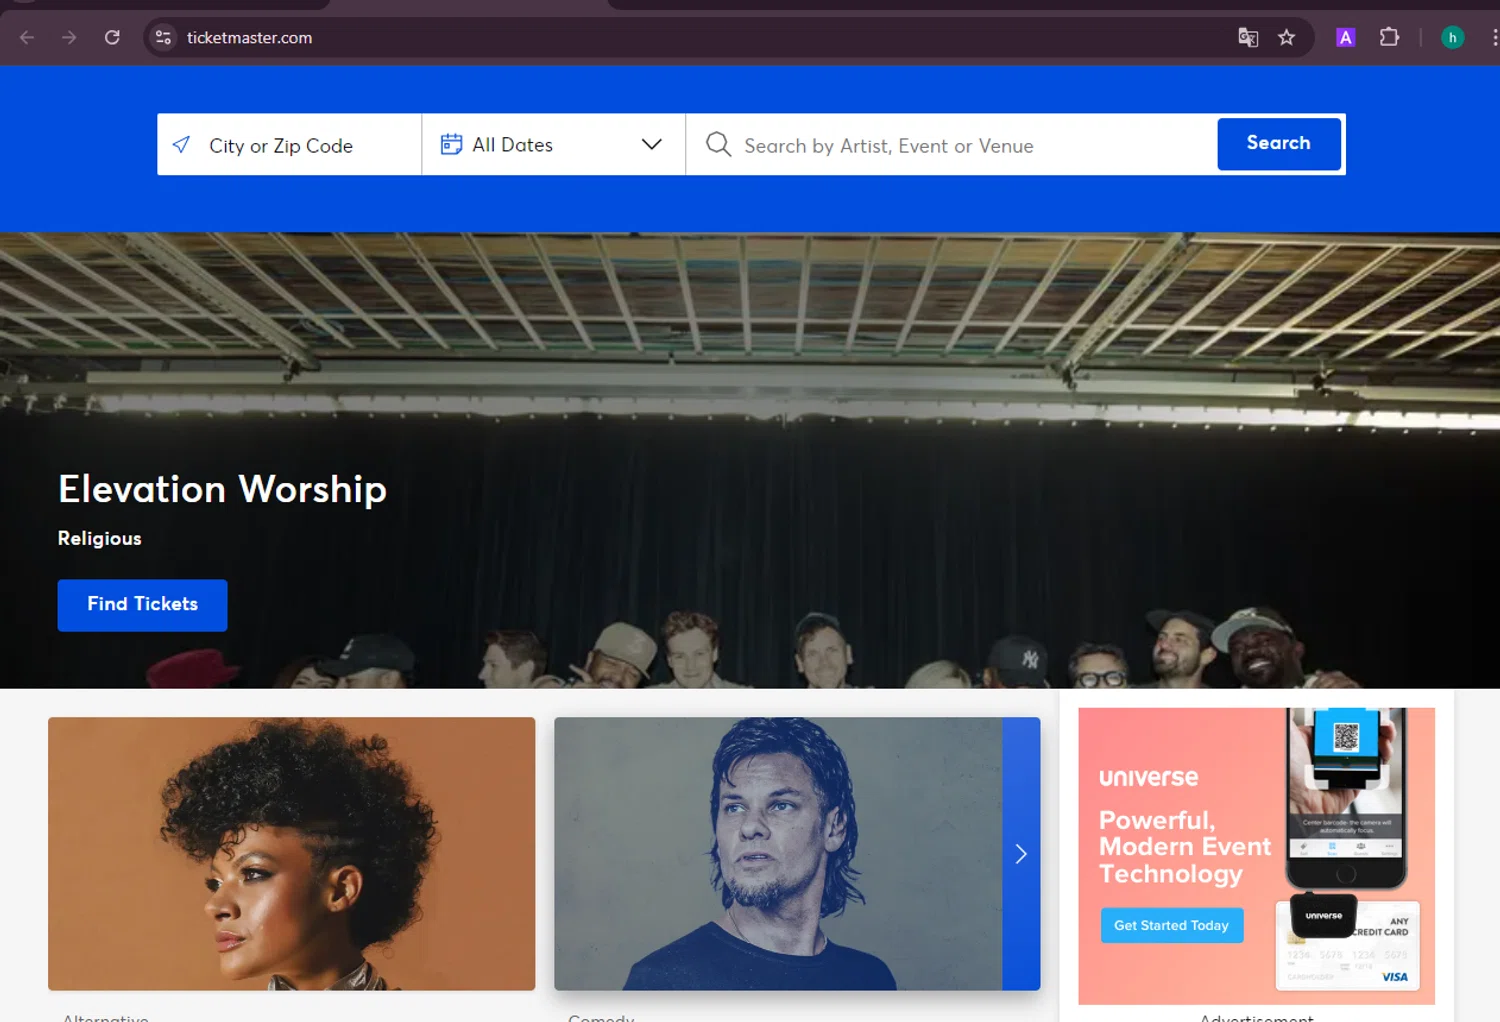Bookmark this page with the star
The height and width of the screenshot is (1022, 1500).
pyautogui.click(x=1287, y=38)
